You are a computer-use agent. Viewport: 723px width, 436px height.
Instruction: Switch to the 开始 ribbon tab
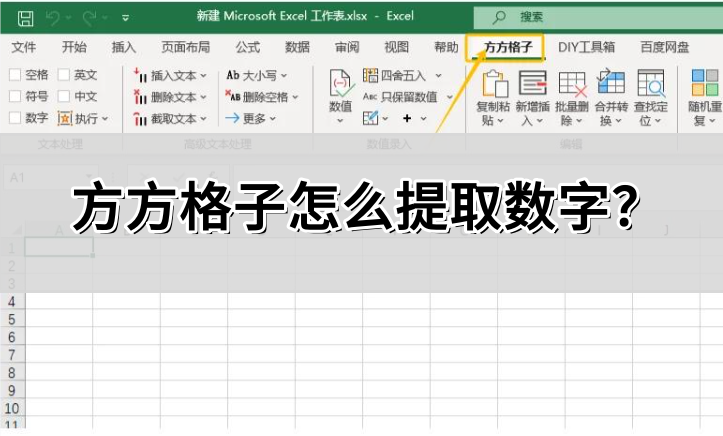[74, 47]
